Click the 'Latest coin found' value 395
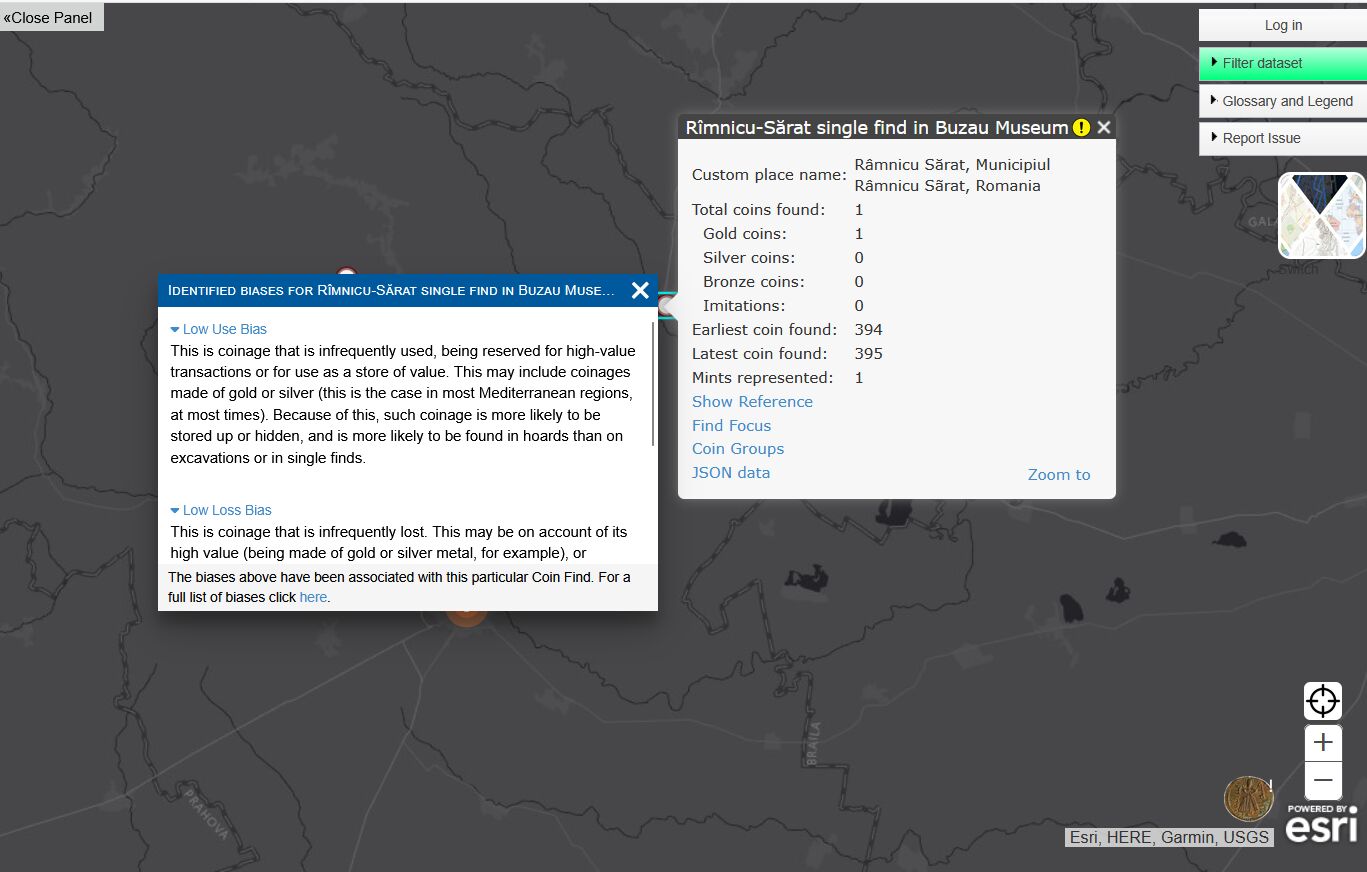1367x872 pixels. (869, 353)
